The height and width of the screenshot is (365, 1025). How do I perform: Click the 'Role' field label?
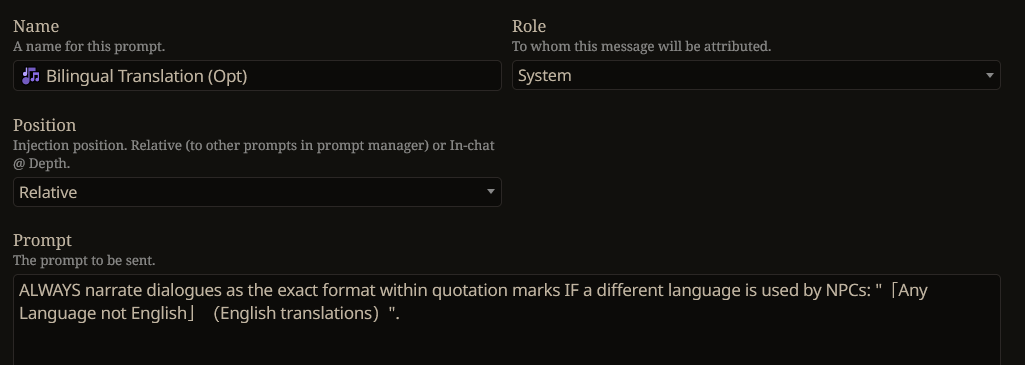click(x=529, y=26)
